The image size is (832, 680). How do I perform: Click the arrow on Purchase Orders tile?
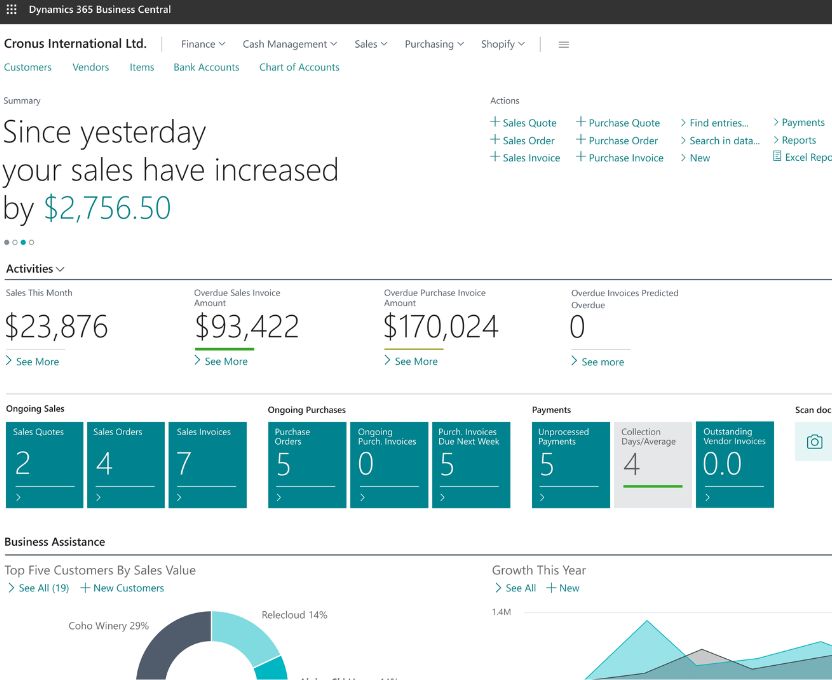coord(279,498)
